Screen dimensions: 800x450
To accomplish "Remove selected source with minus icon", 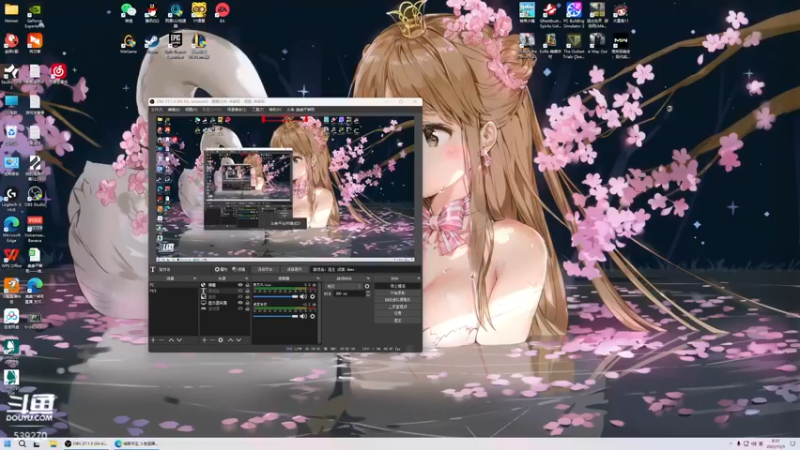I will [x=212, y=340].
